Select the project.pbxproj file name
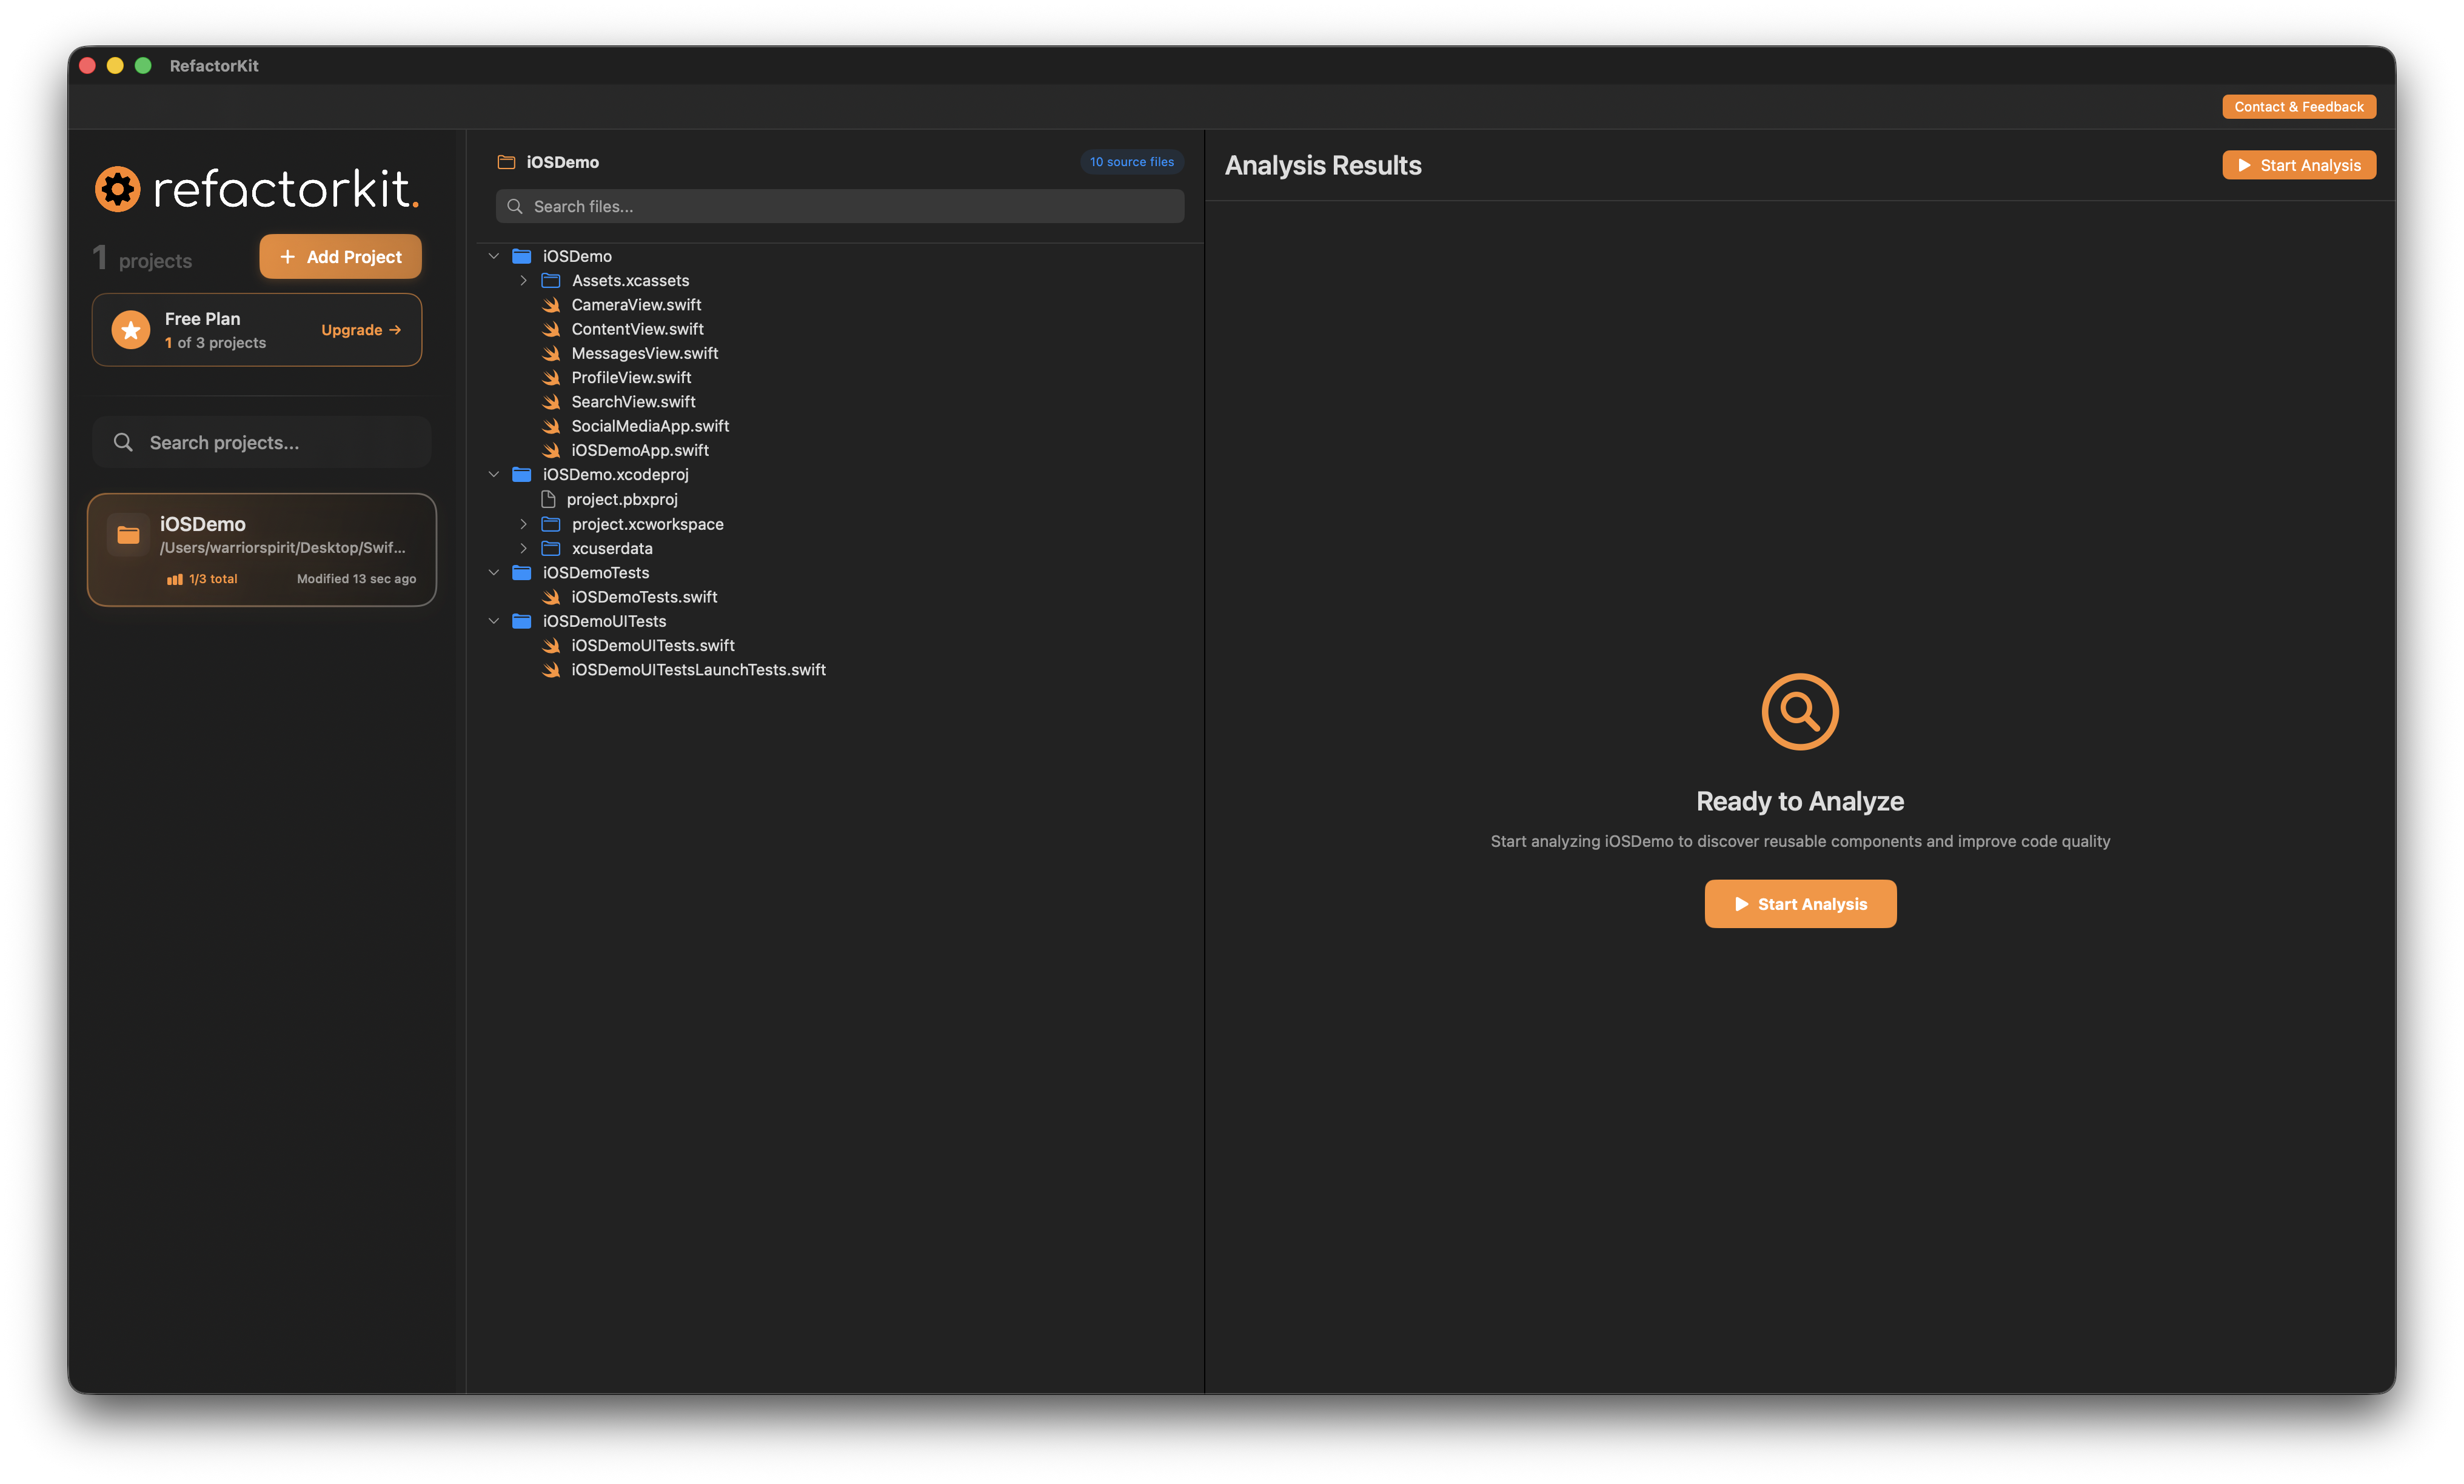This screenshot has height=1484, width=2464. pos(622,499)
